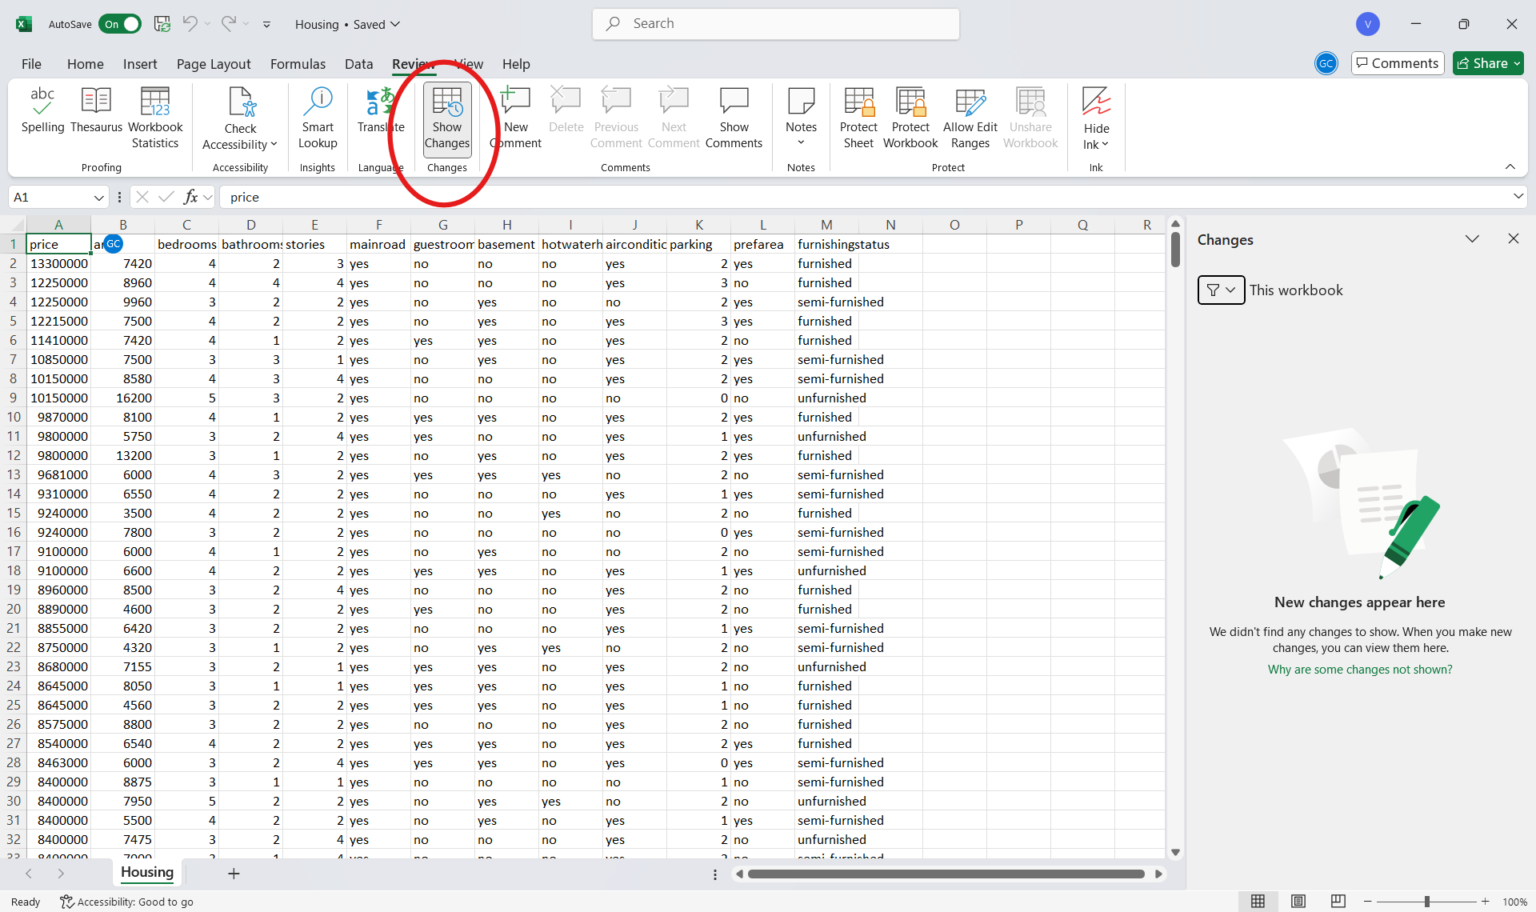Toggle AutoSave off
The width and height of the screenshot is (1536, 912).
click(x=120, y=23)
